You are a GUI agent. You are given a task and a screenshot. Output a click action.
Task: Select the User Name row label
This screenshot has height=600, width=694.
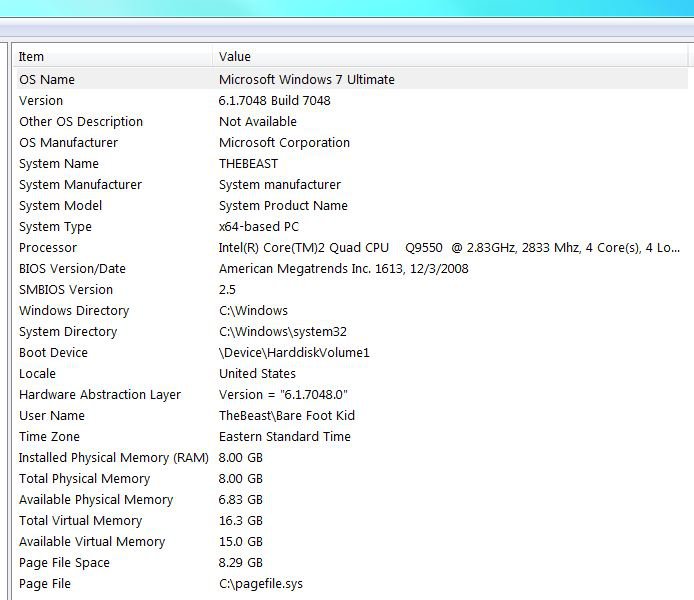click(x=52, y=416)
